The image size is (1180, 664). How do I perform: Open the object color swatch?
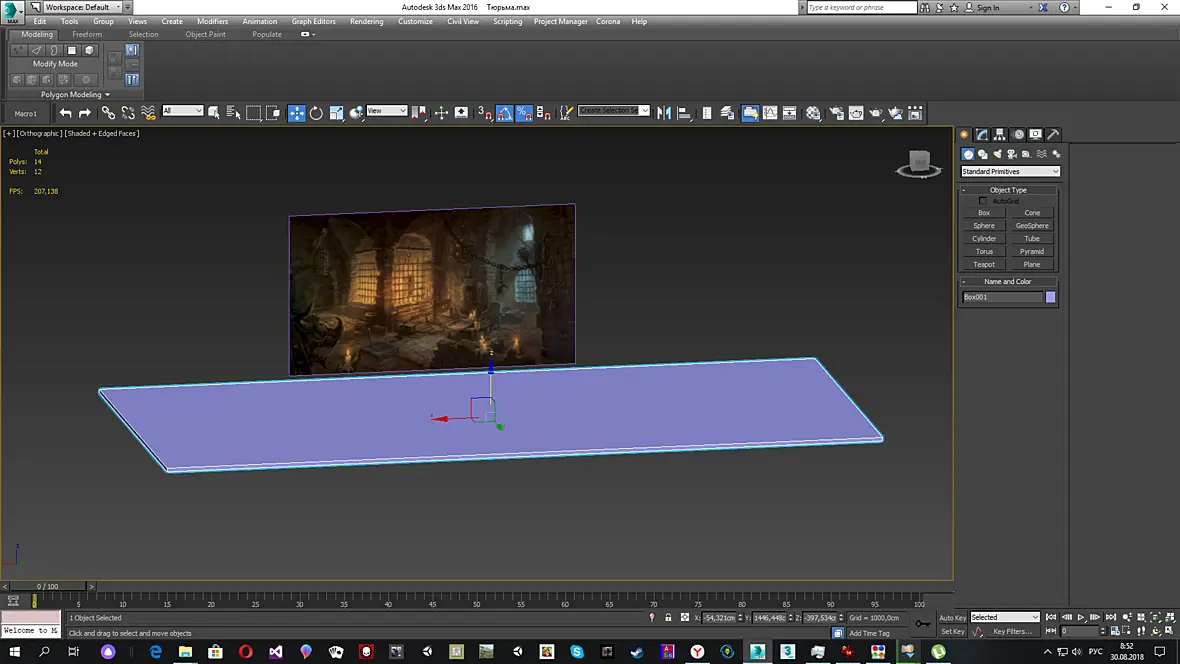point(1051,297)
